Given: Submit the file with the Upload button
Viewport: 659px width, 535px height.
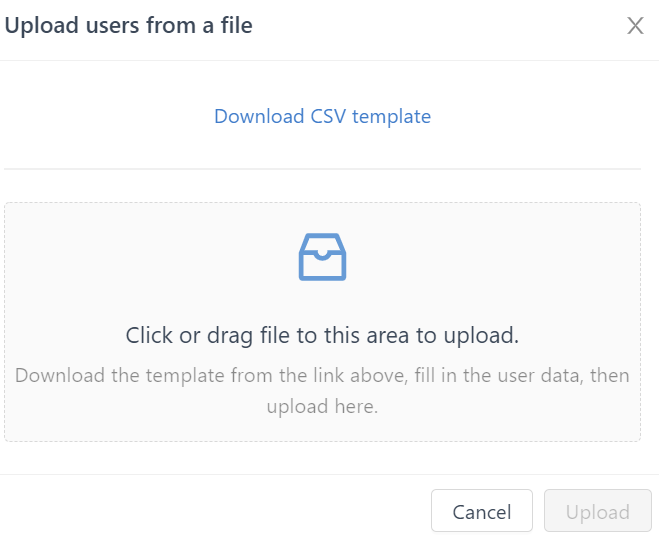Looking at the screenshot, I should 597,512.
